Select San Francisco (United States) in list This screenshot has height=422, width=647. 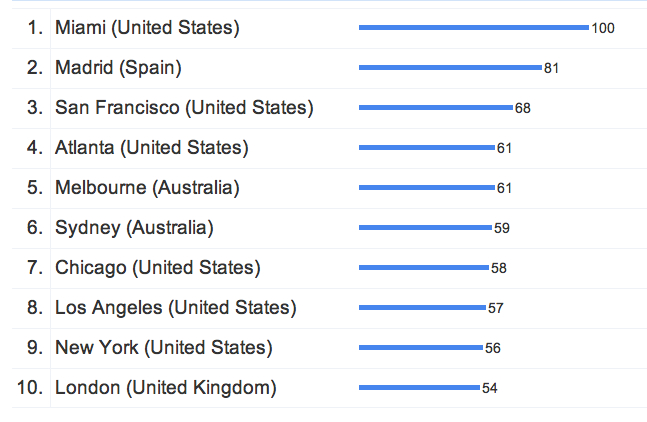point(184,108)
